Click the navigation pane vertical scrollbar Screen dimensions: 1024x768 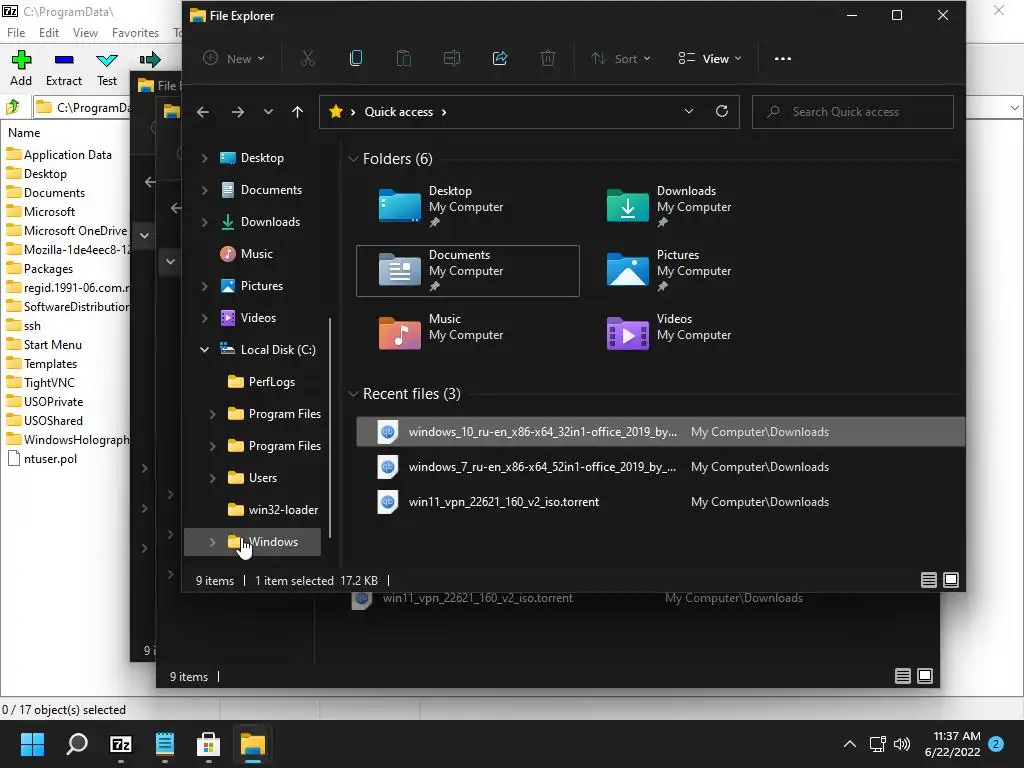pyautogui.click(x=330, y=428)
